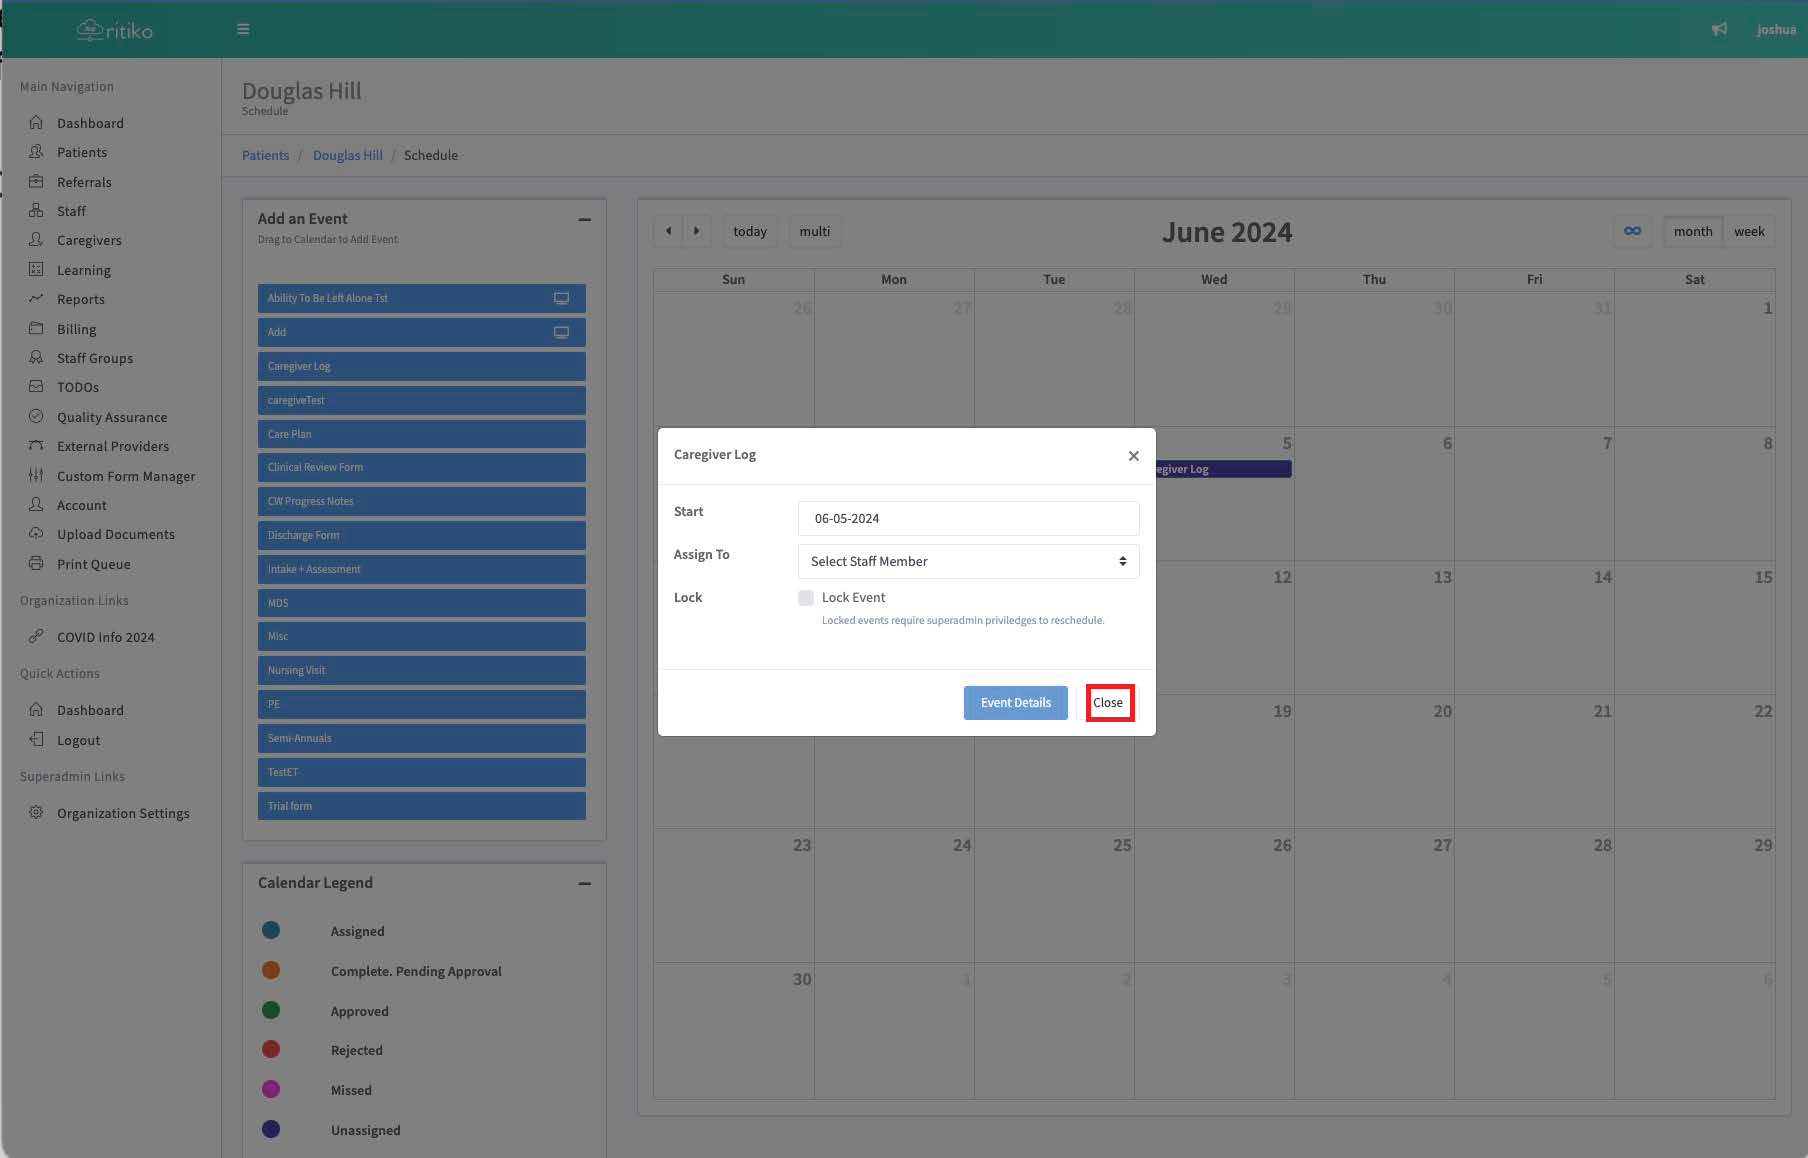Select month calendar view

[1692, 231]
